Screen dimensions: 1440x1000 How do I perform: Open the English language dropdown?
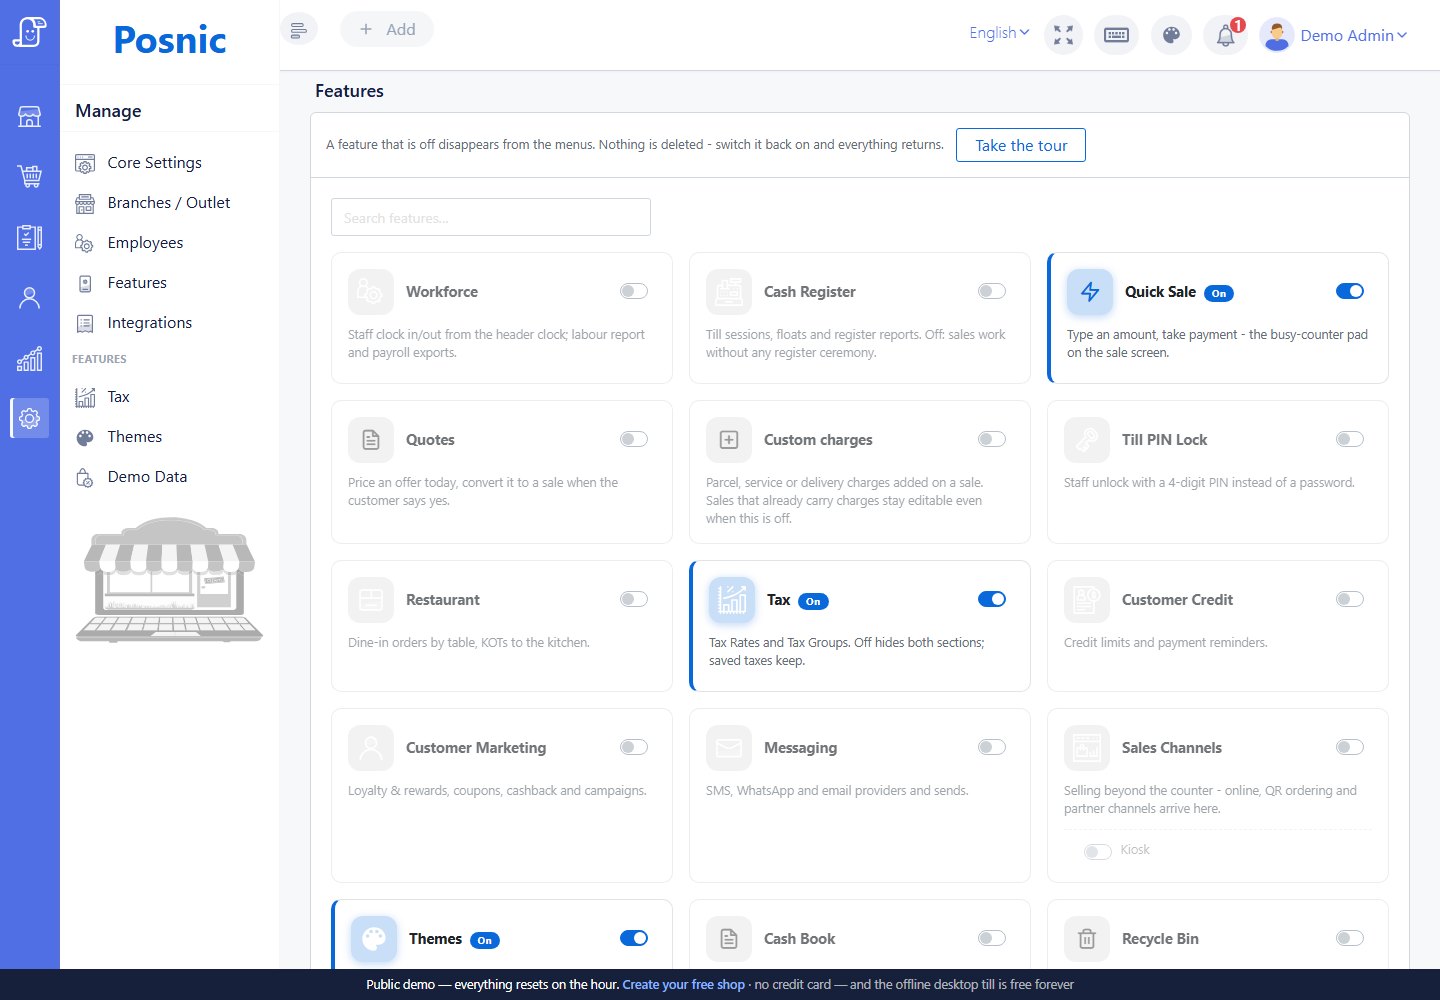tap(999, 33)
